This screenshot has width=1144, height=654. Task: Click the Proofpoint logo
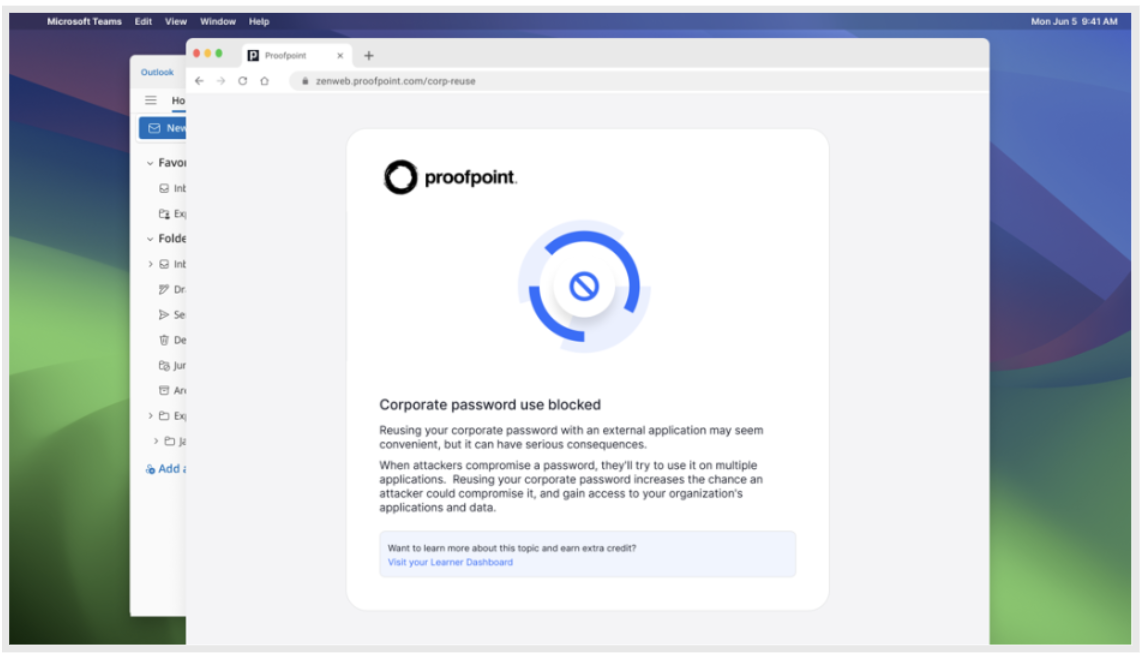click(x=450, y=178)
